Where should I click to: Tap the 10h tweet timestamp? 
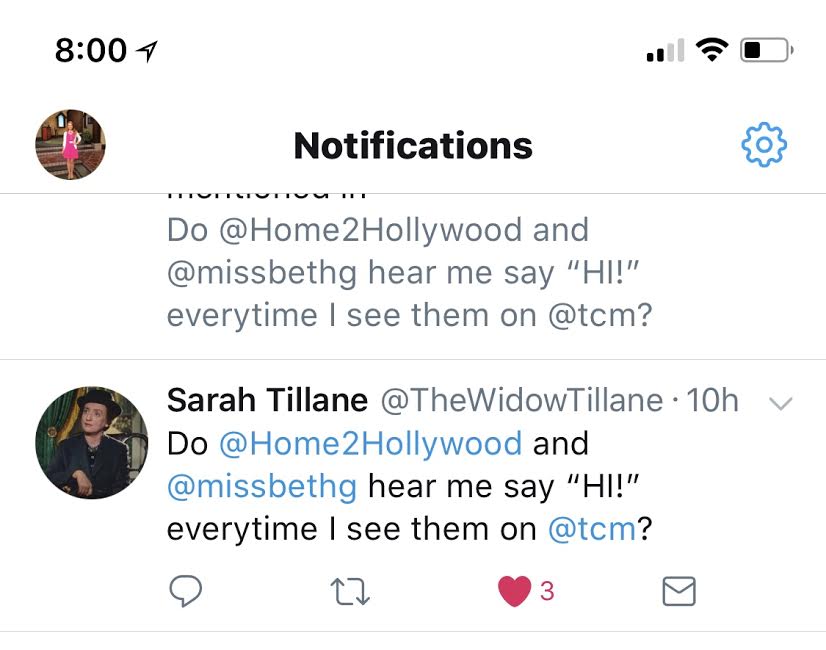point(715,401)
